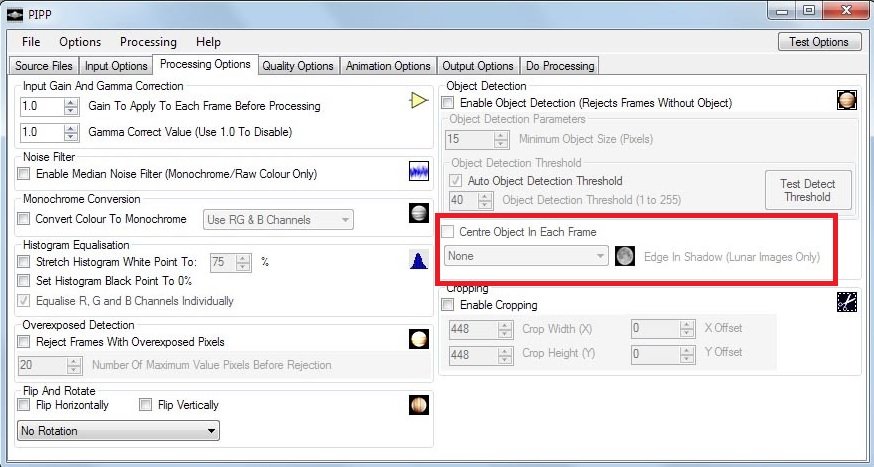Click the Minimum Object Size input field
The height and width of the screenshot is (467, 874).
pyautogui.click(x=470, y=139)
